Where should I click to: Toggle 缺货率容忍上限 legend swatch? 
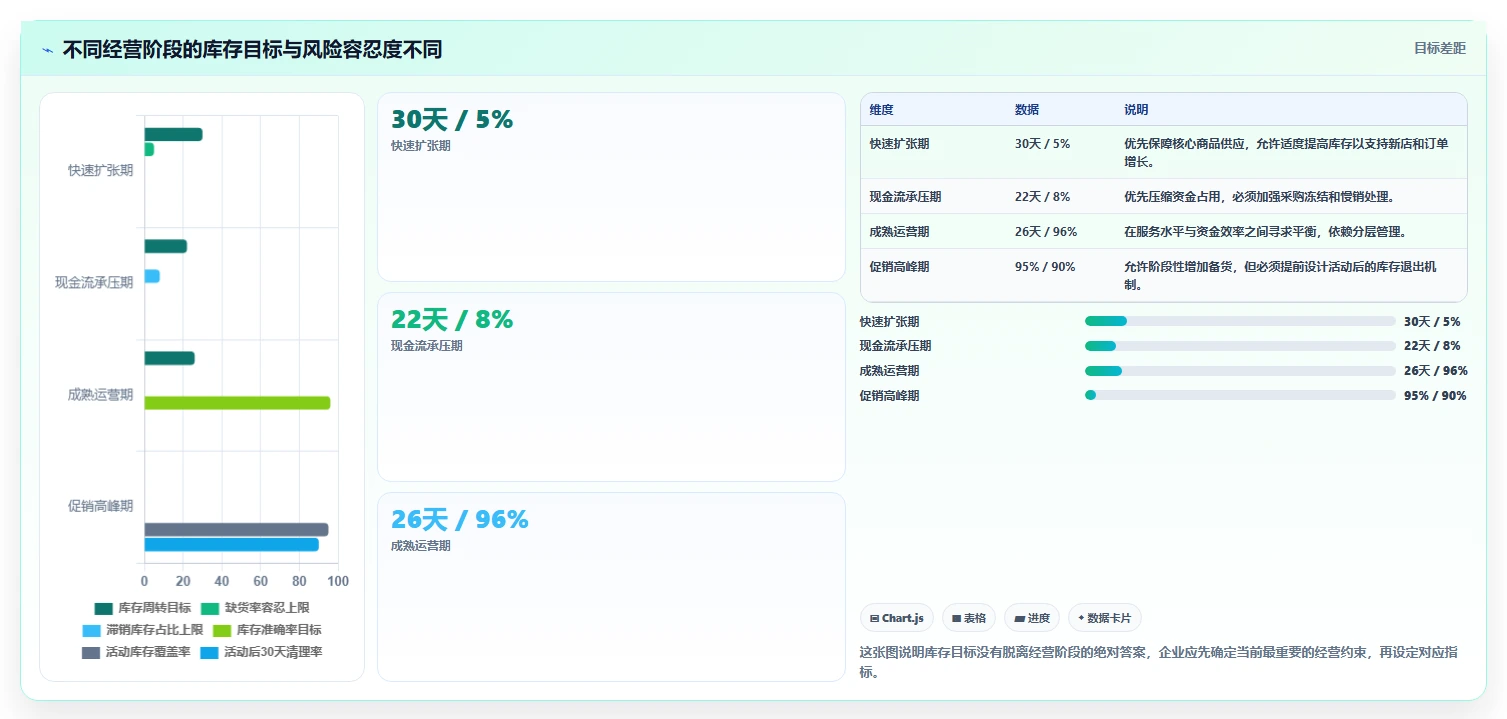[211, 608]
